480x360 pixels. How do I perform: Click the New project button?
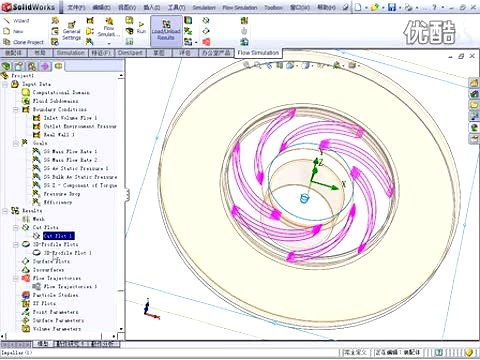click(14, 31)
